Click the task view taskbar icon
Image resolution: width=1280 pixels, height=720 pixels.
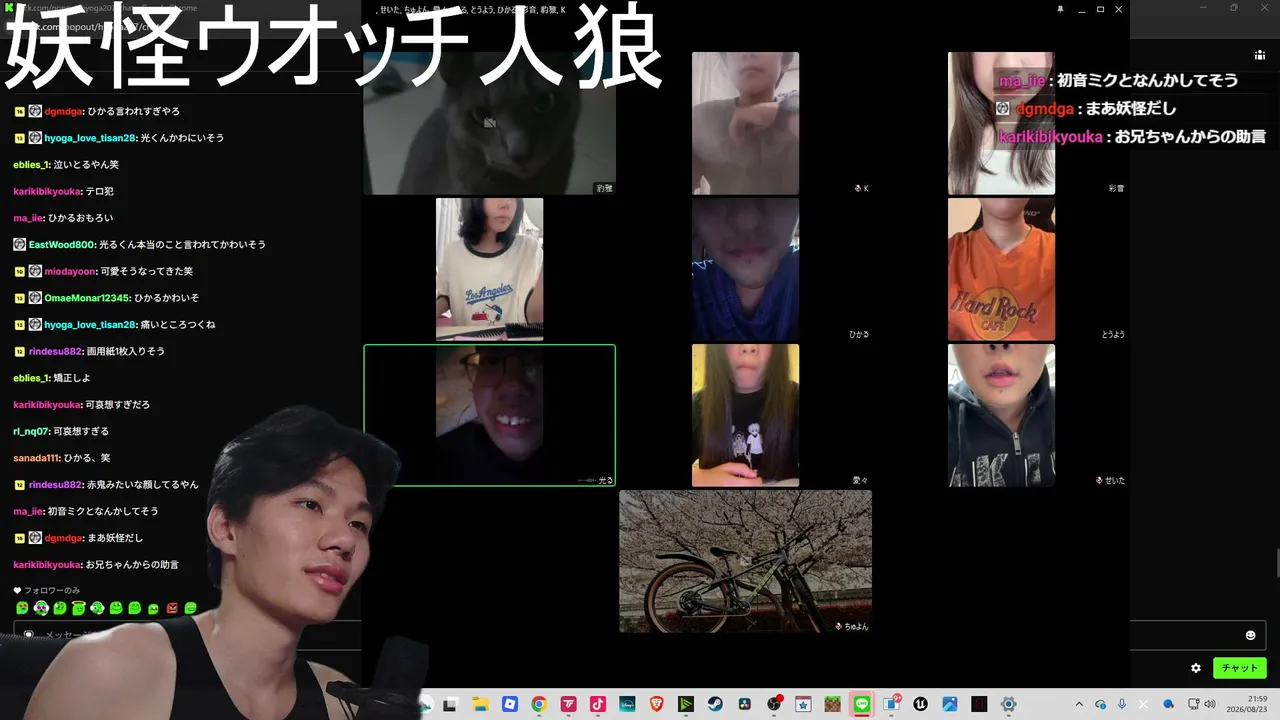[450, 704]
